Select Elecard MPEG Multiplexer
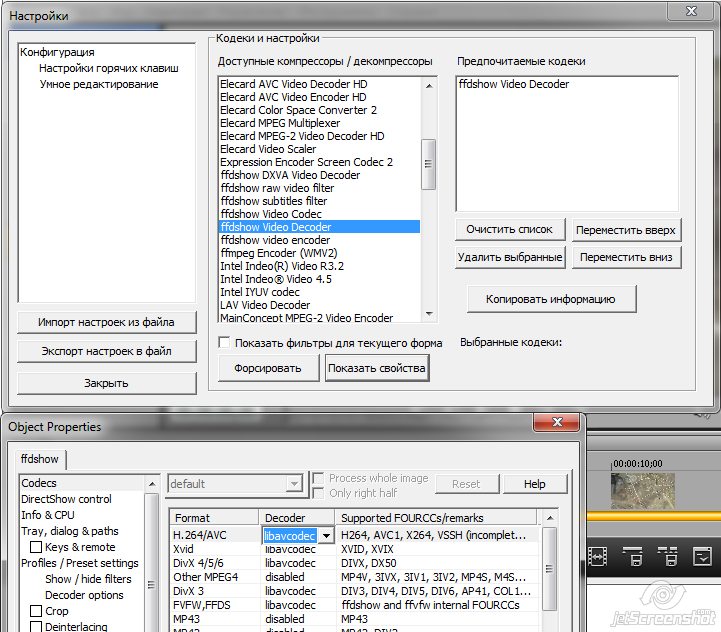The image size is (721, 632). (280, 123)
